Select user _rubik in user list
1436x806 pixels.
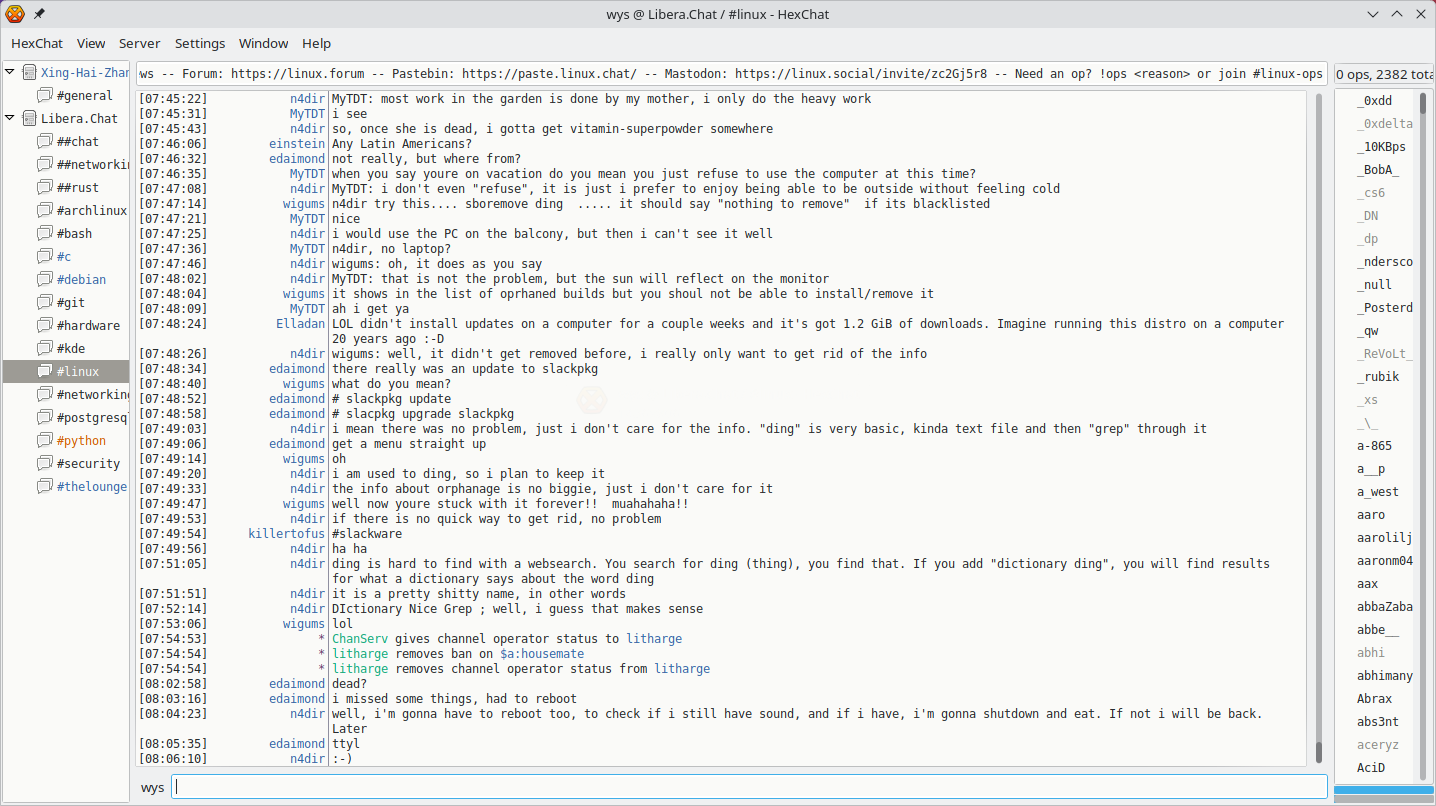(1378, 377)
